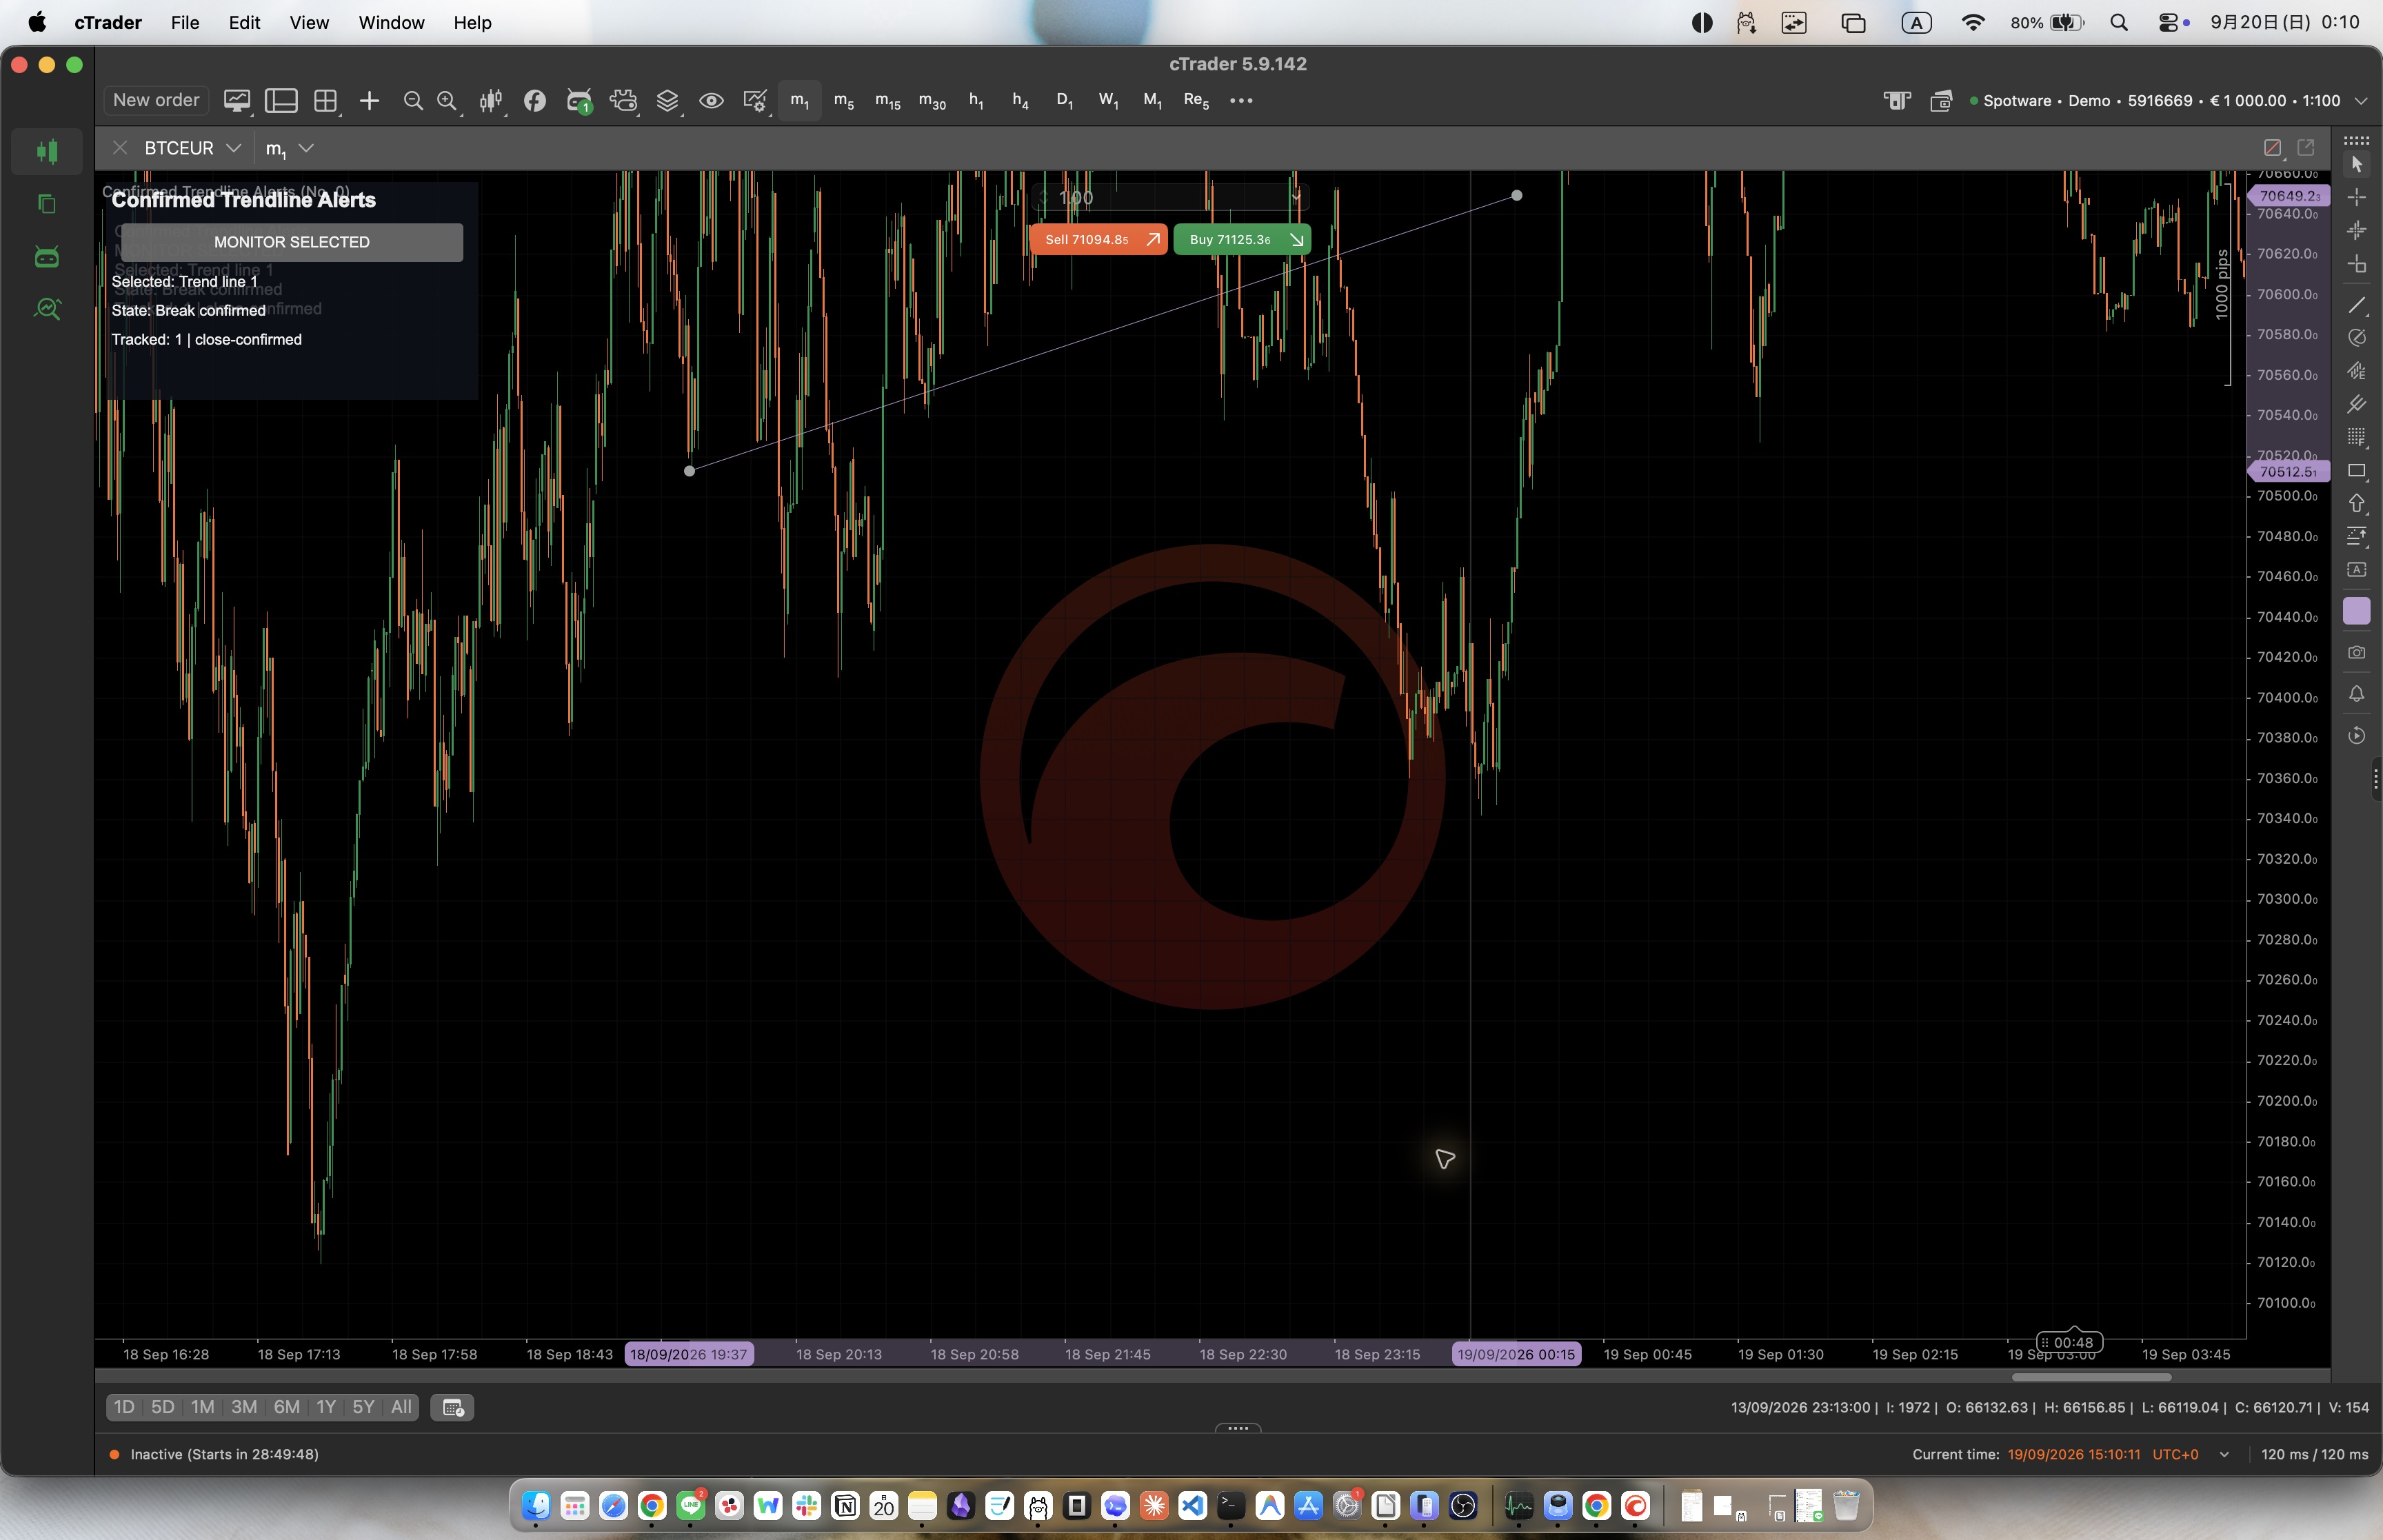Select the 1M range preset
Viewport: 2383px width, 1540px height.
(202, 1407)
